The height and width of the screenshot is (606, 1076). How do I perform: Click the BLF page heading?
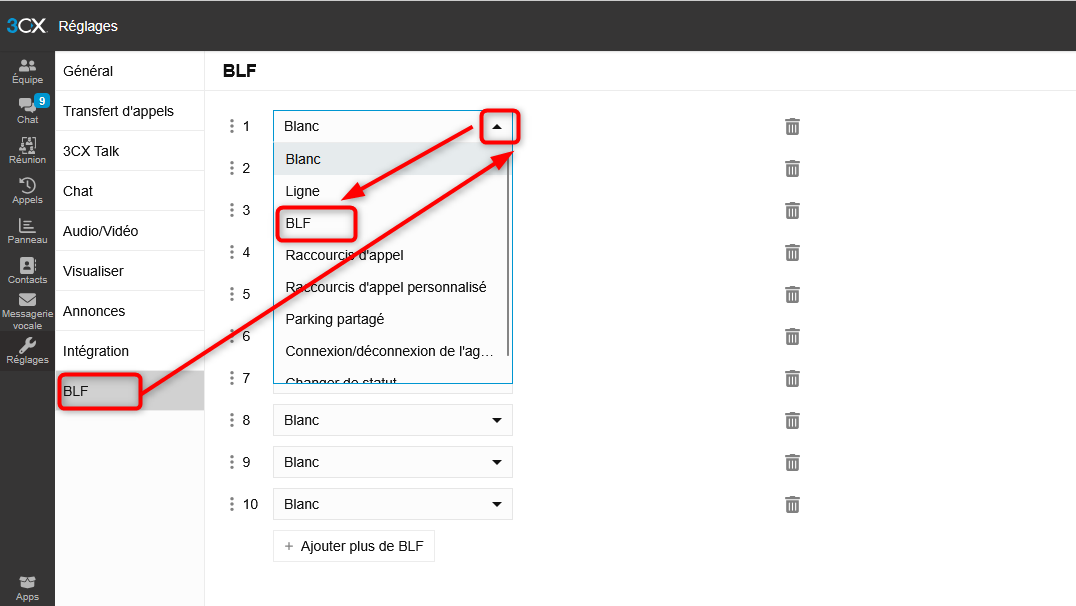[x=239, y=71]
